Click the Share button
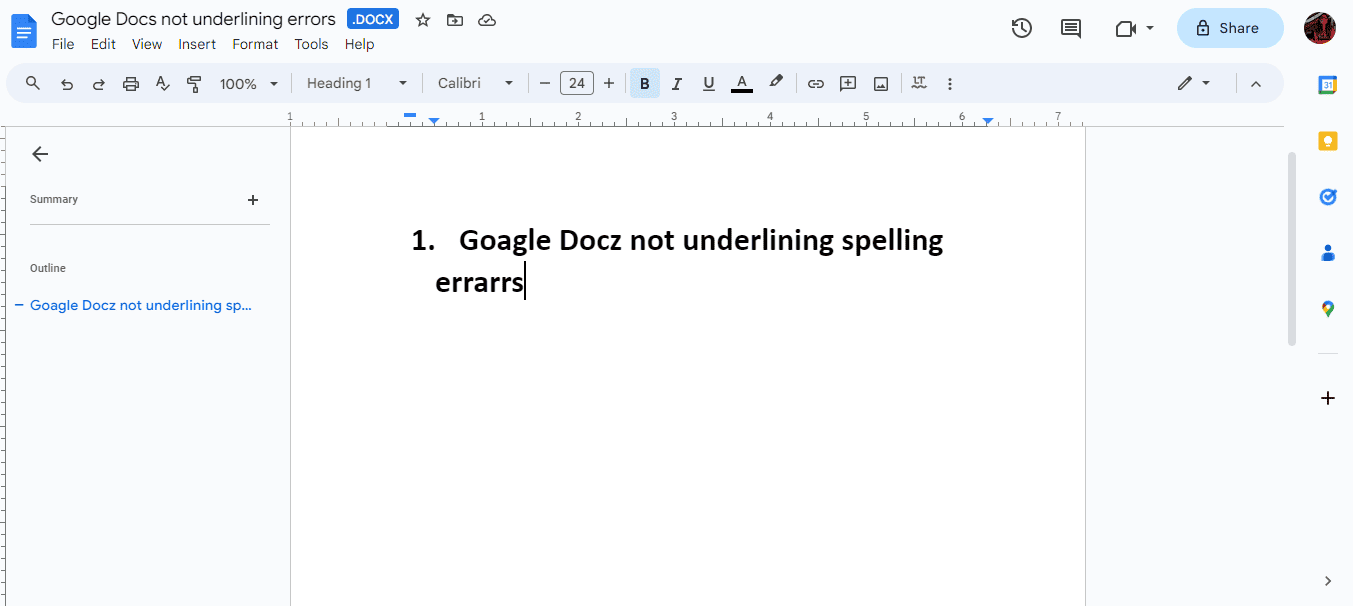 tap(1229, 28)
